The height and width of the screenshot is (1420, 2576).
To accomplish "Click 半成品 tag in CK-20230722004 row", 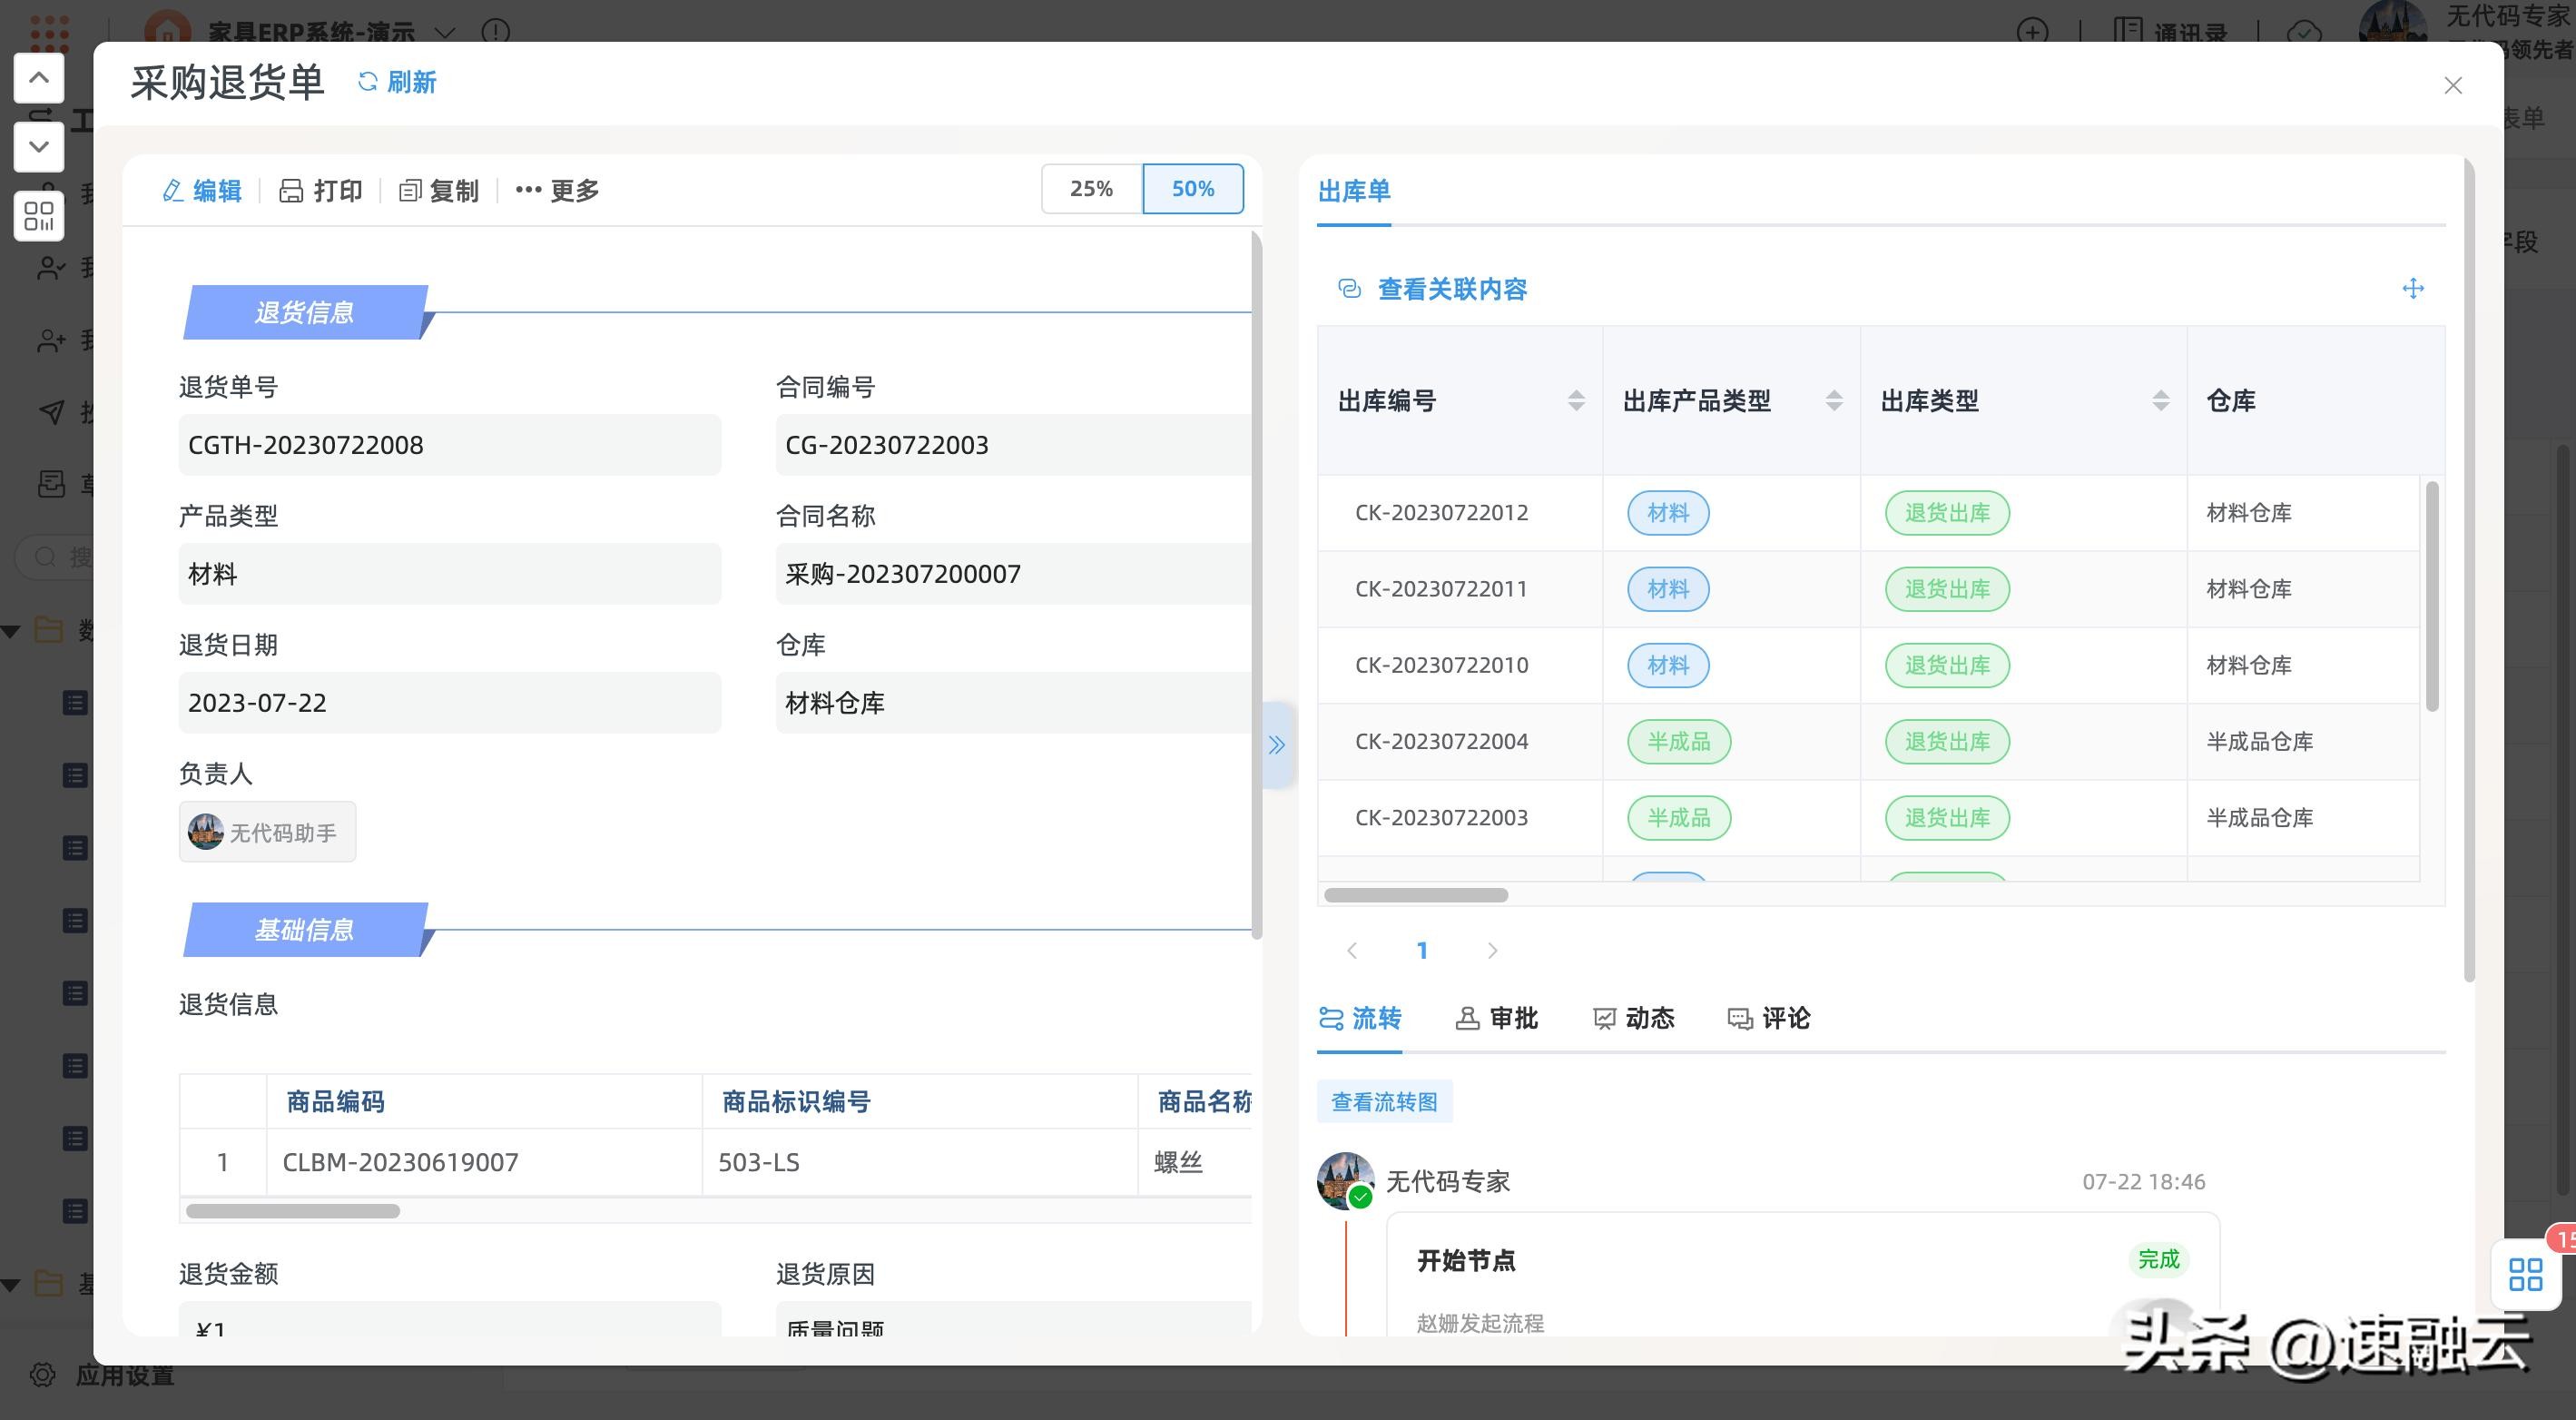I will coord(1679,741).
